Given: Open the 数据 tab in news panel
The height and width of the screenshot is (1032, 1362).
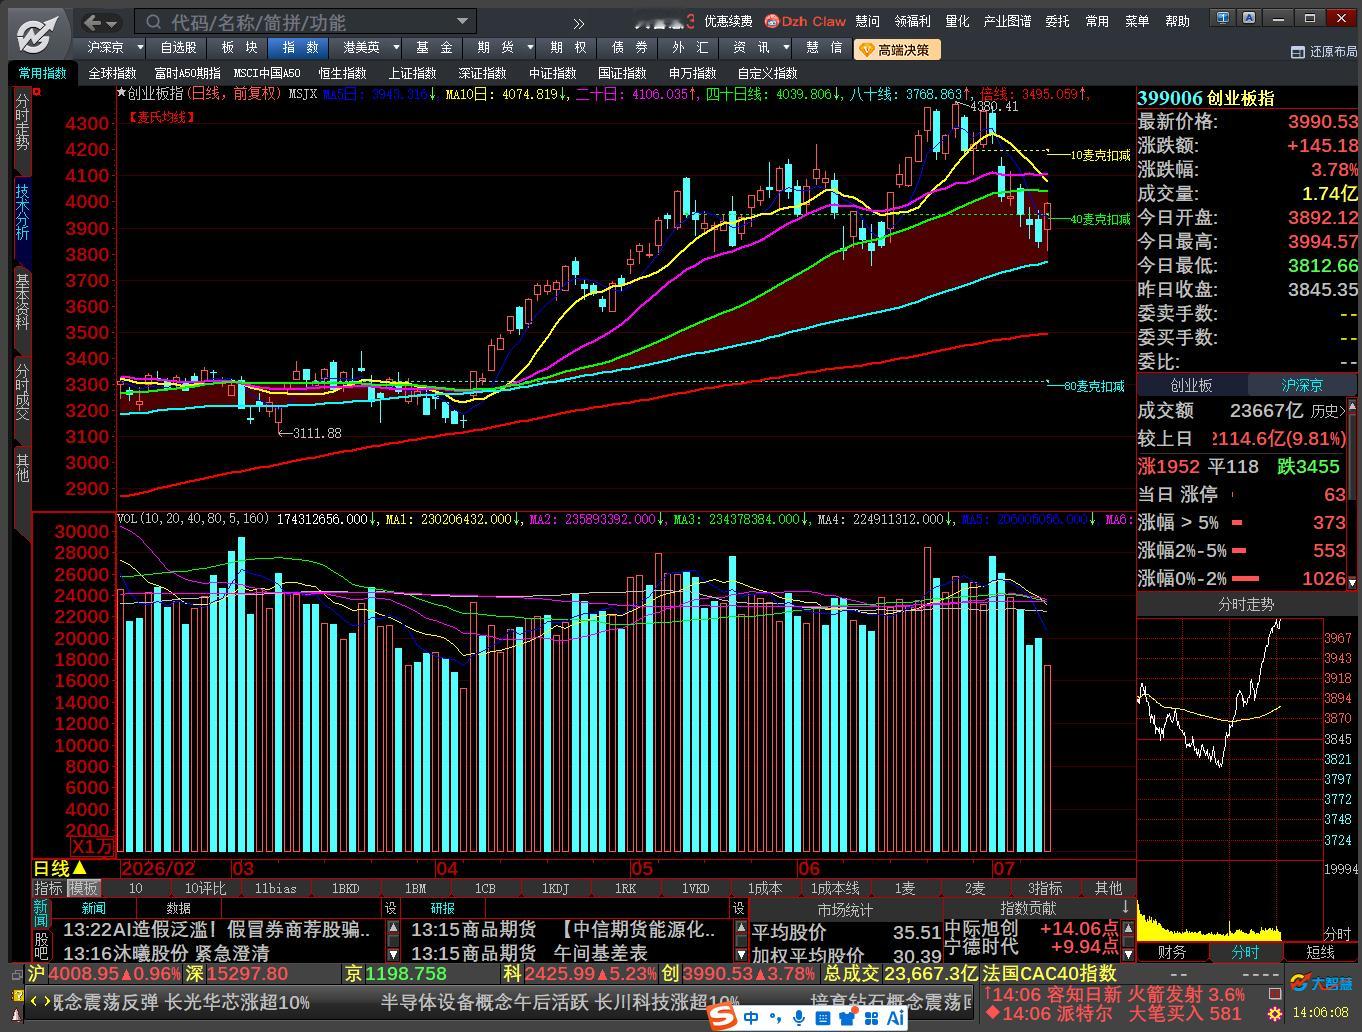Looking at the screenshot, I should (179, 908).
